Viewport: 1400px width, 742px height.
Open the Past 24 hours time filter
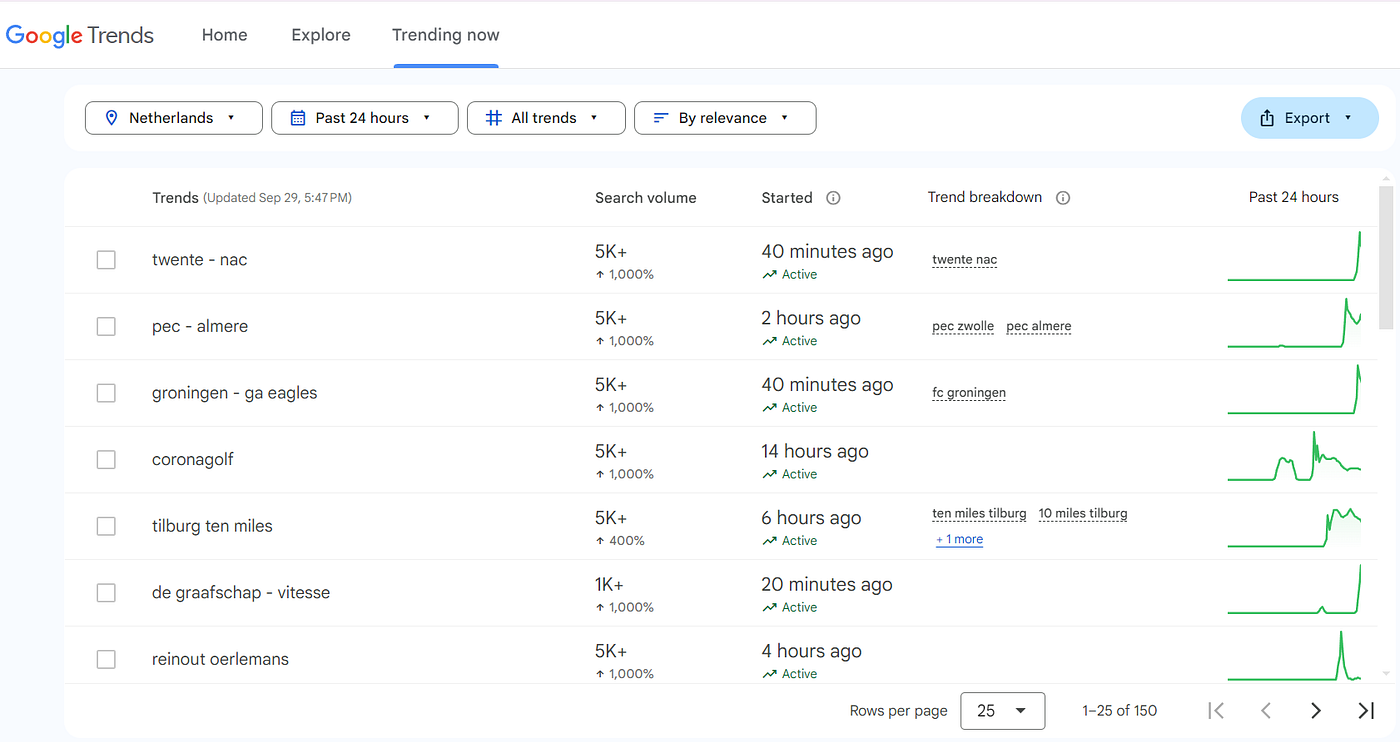(365, 118)
